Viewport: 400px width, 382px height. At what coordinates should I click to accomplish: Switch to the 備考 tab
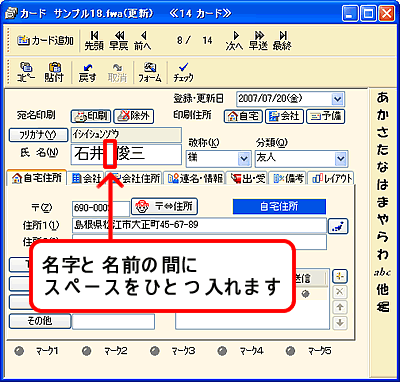(x=288, y=178)
